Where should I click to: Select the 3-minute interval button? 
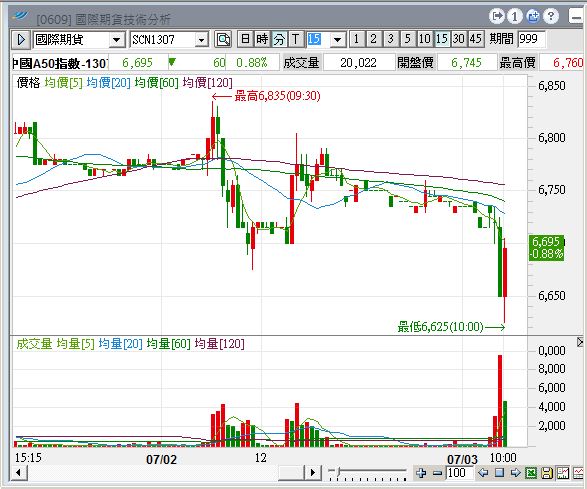click(x=390, y=39)
